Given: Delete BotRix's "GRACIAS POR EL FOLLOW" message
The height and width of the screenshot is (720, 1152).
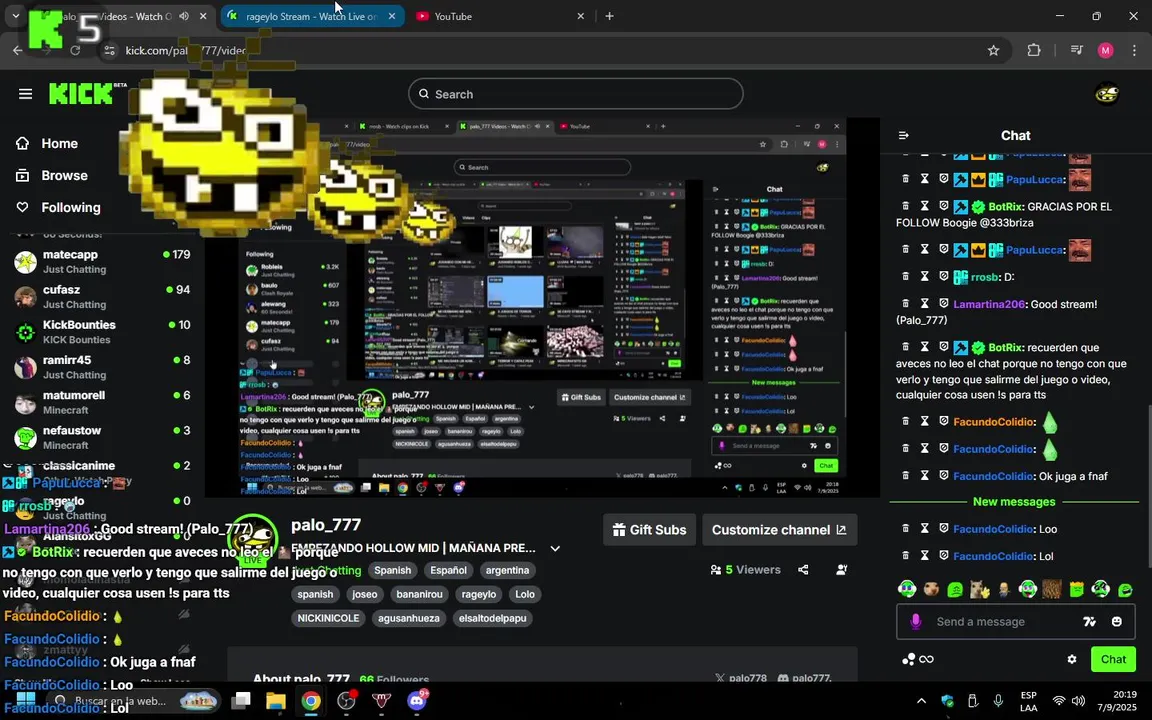Looking at the screenshot, I should pos(905,206).
